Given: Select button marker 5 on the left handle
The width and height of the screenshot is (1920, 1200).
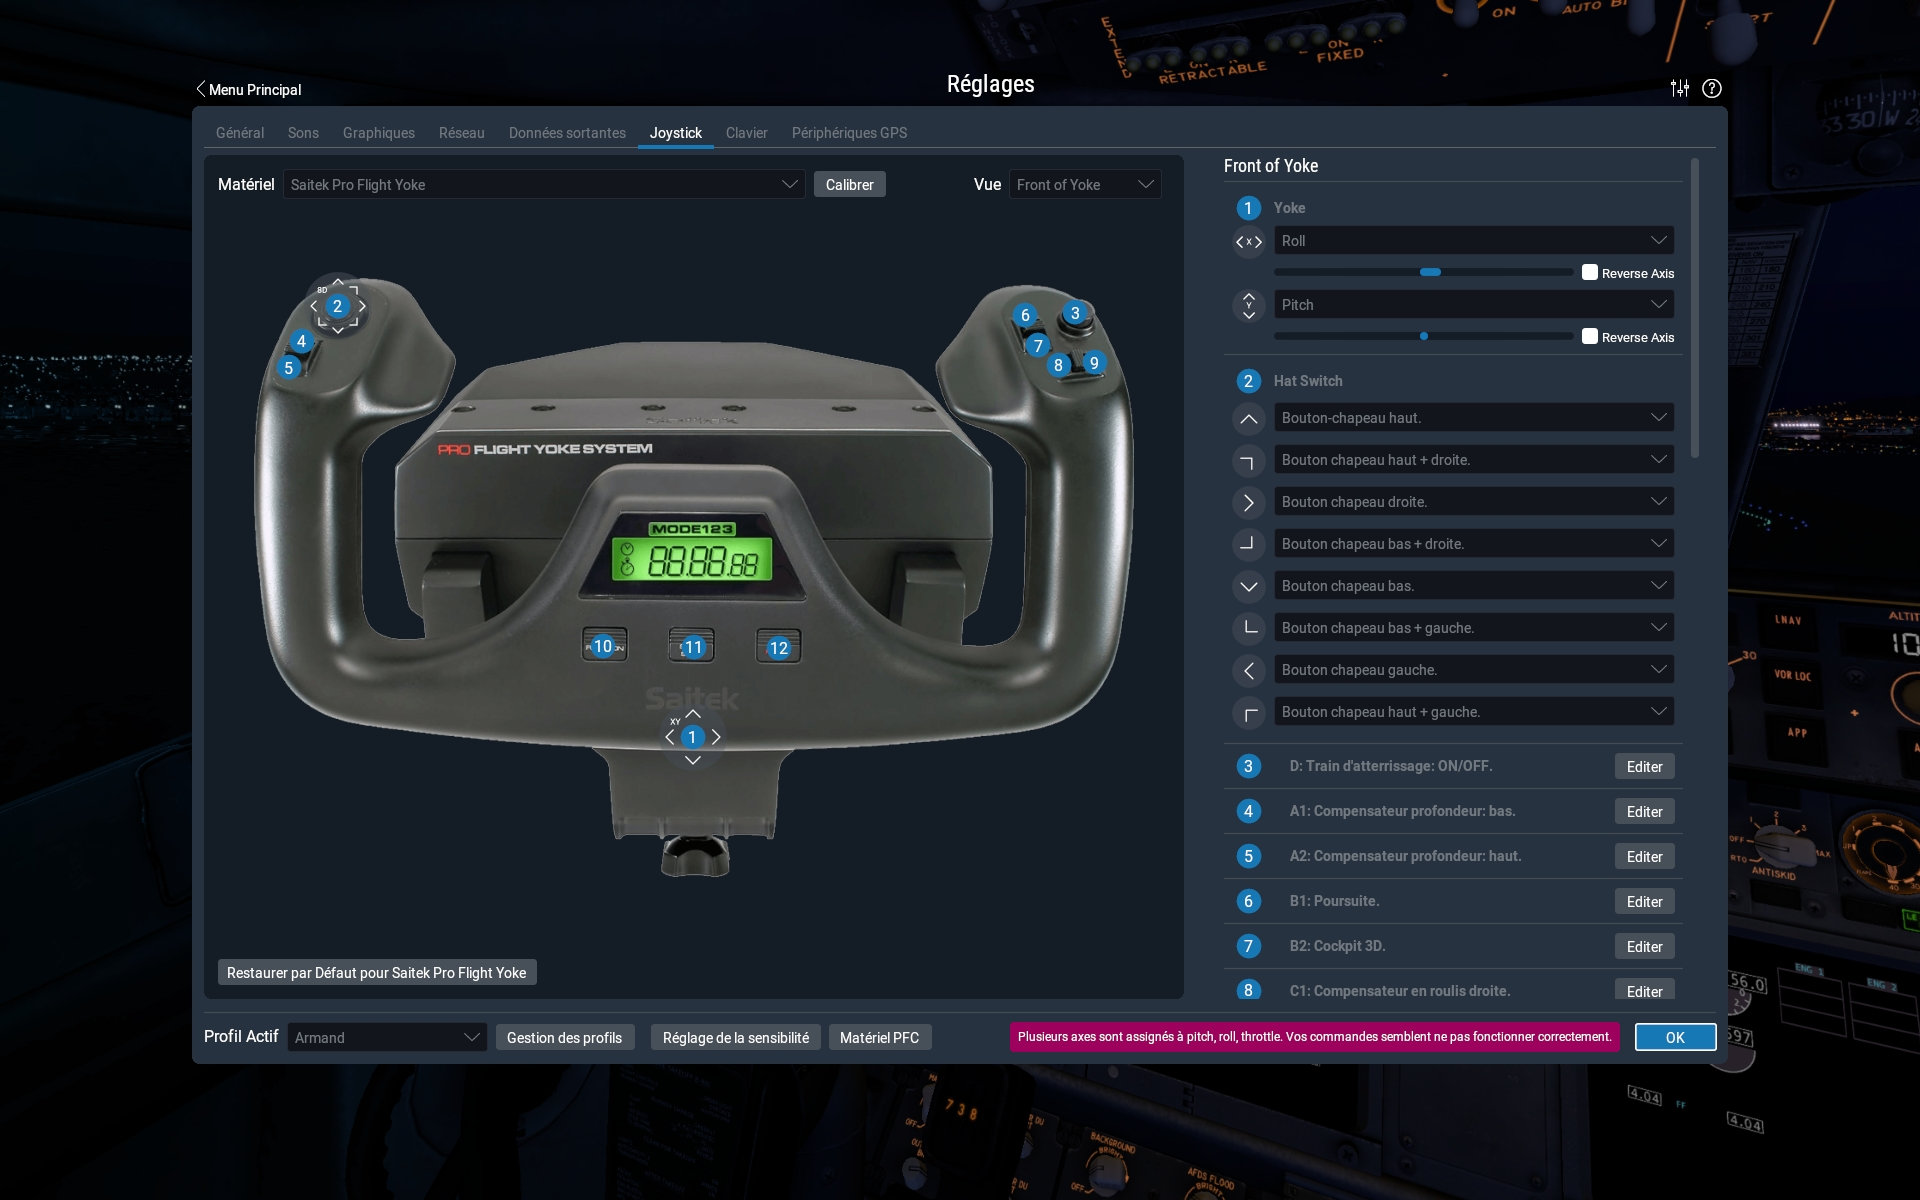Looking at the screenshot, I should [x=289, y=368].
